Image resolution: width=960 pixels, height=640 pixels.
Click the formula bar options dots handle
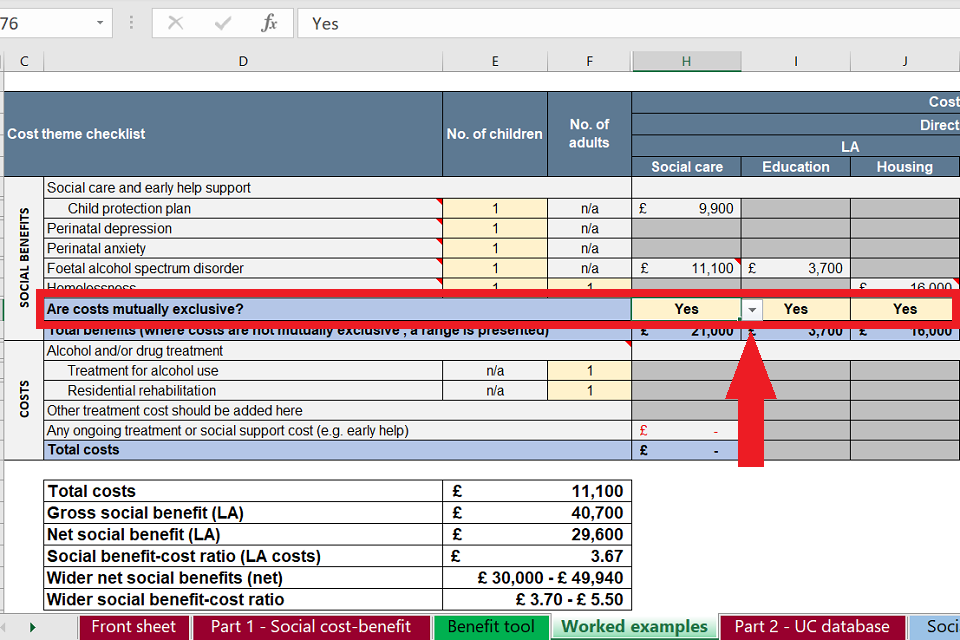tap(133, 23)
